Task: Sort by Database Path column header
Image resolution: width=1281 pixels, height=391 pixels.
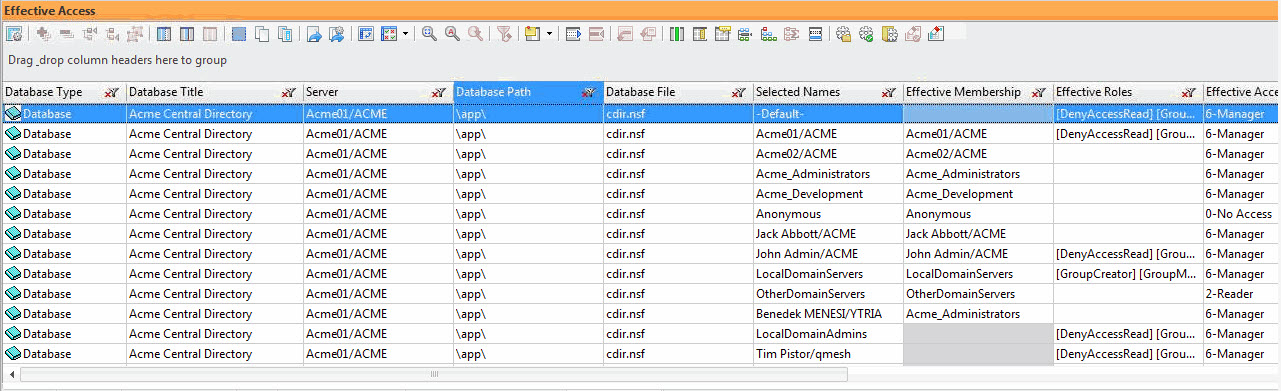Action: (x=494, y=92)
